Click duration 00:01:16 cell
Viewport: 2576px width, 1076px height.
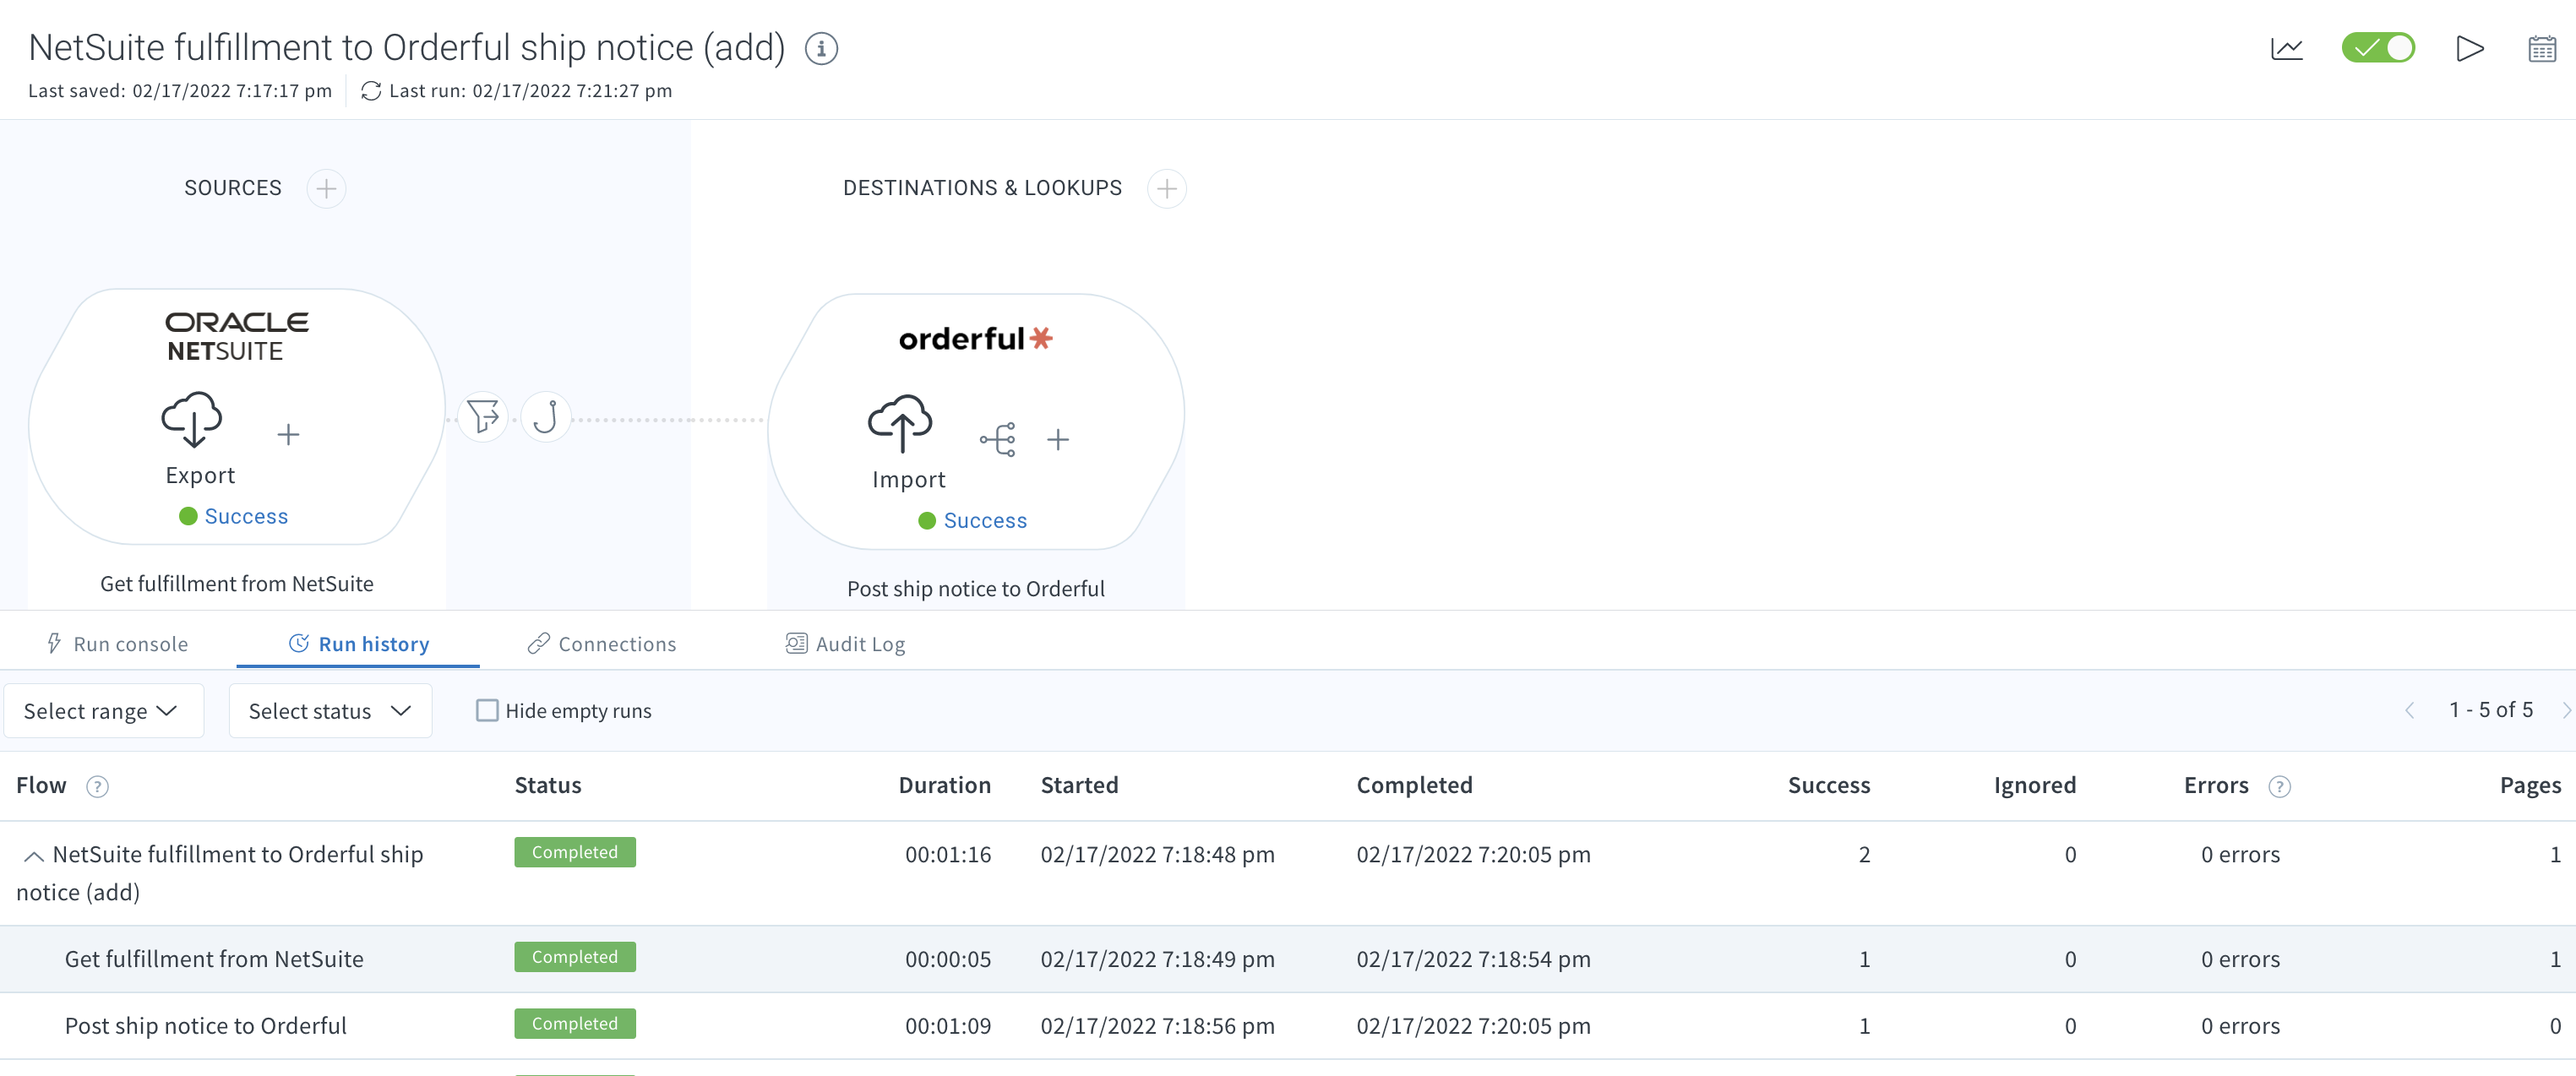point(948,855)
